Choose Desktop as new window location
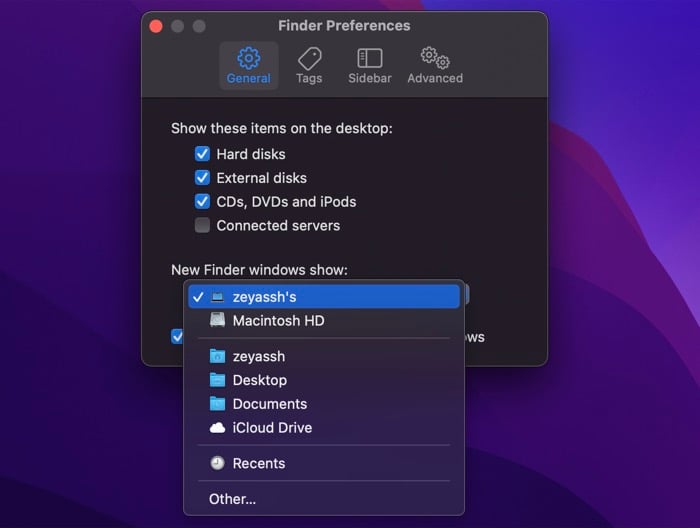 click(x=324, y=380)
